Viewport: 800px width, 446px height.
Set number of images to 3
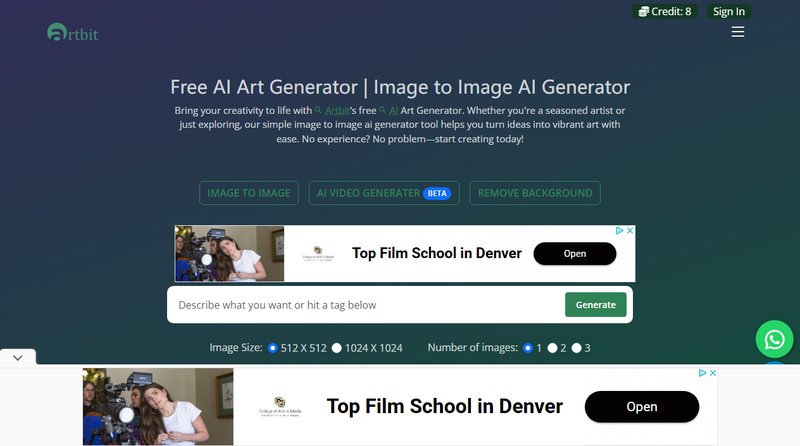point(577,348)
